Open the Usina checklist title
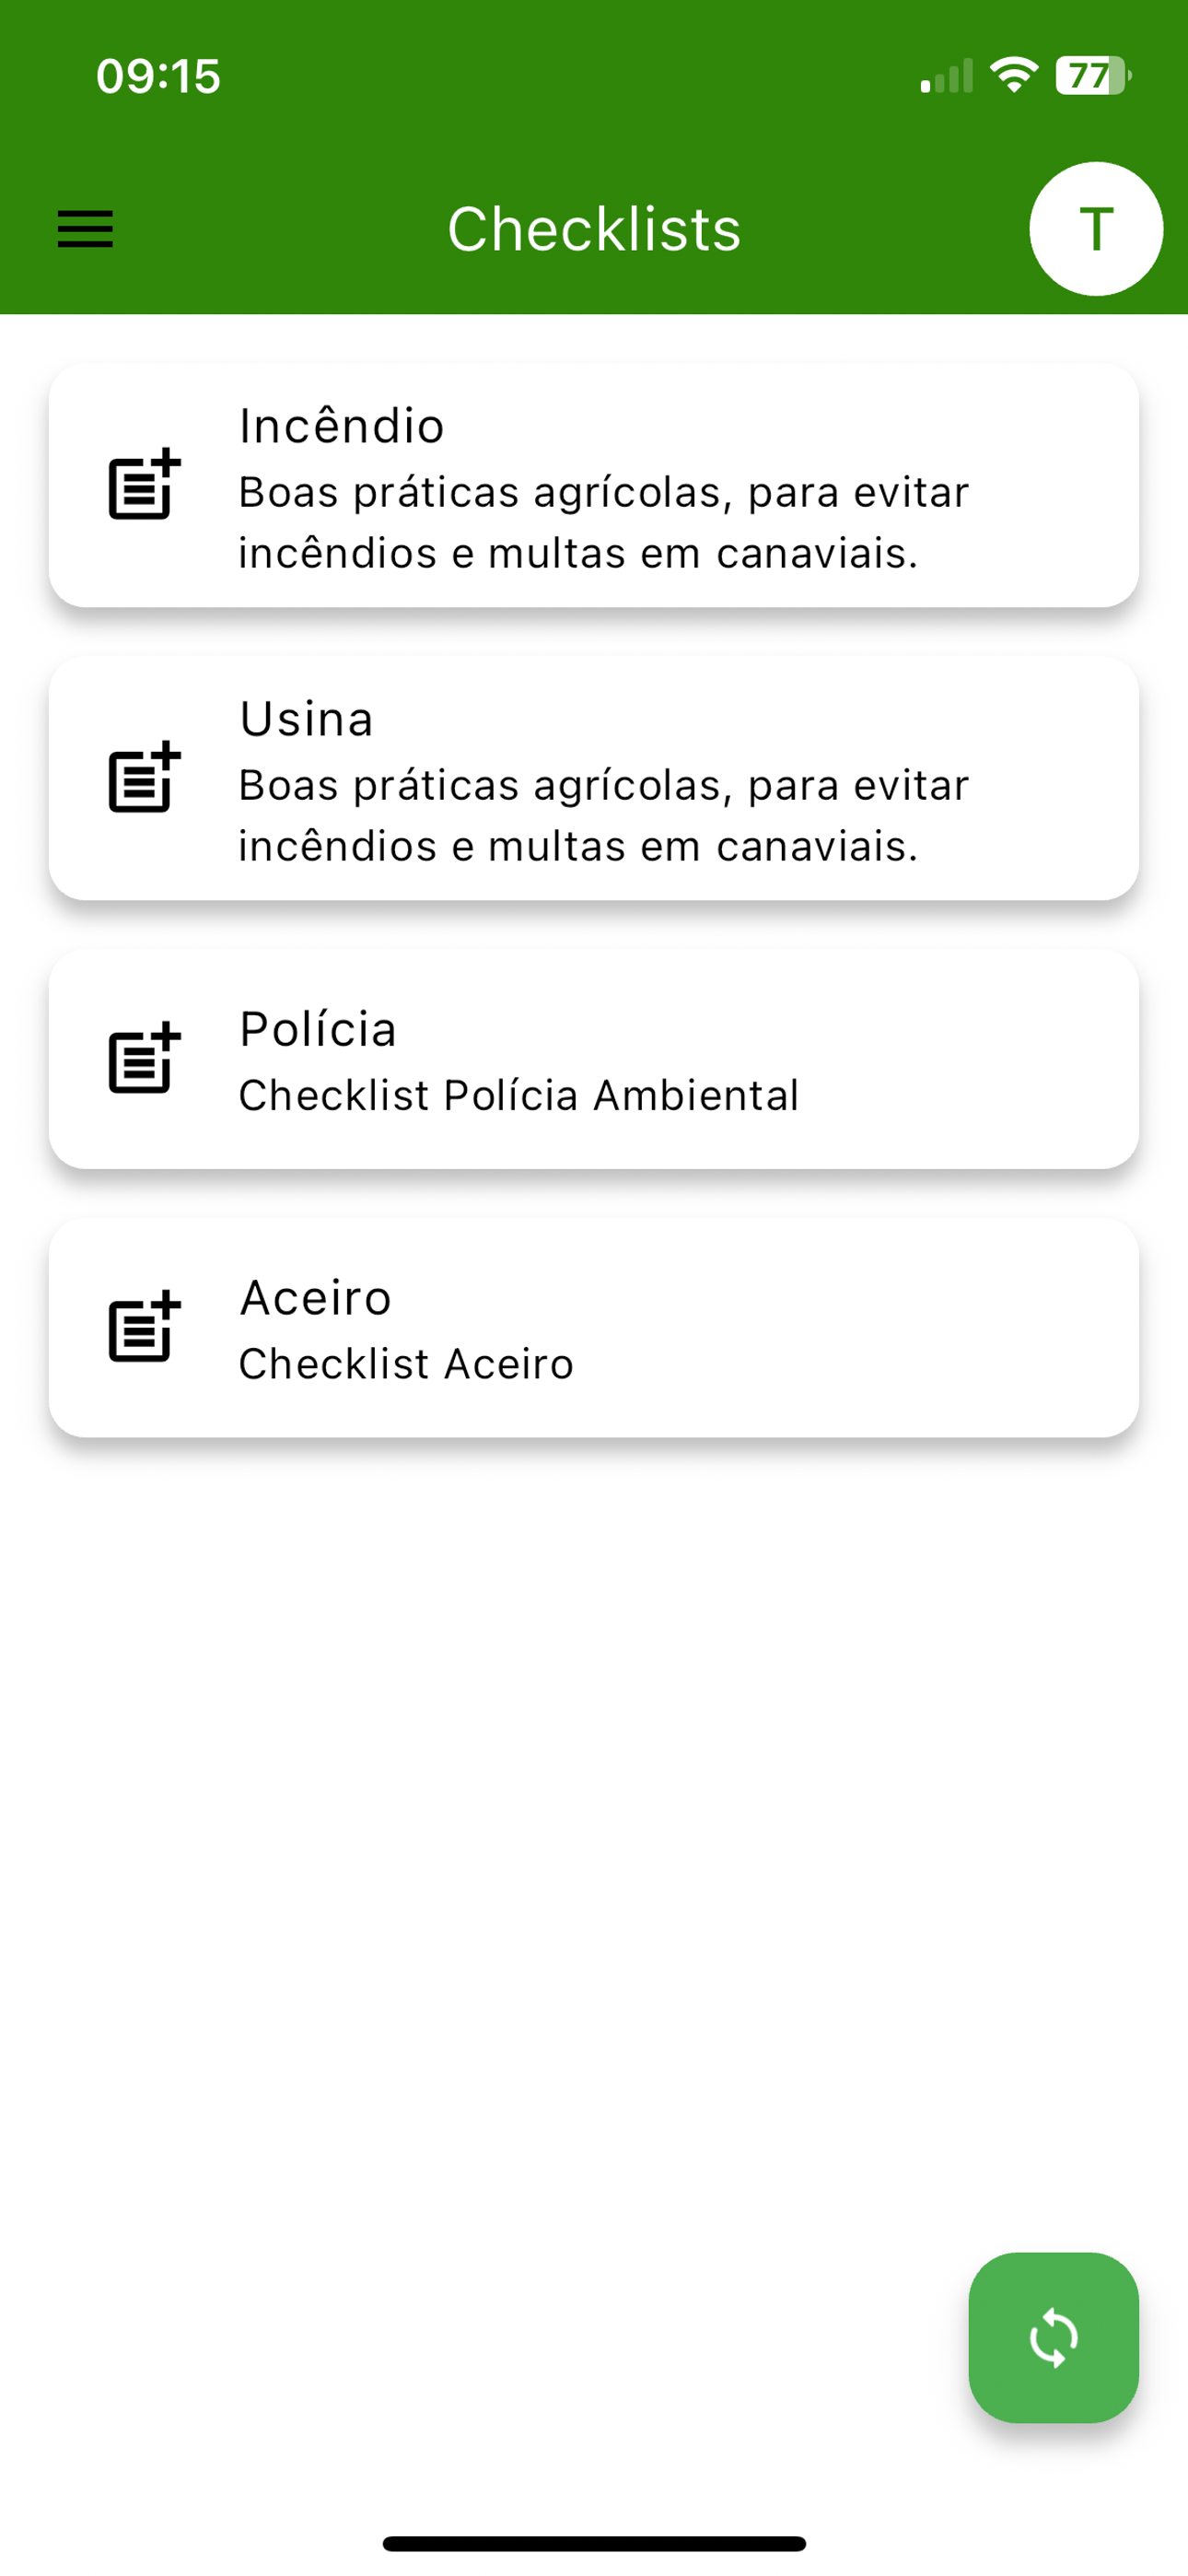Image resolution: width=1188 pixels, height=2576 pixels. pyautogui.click(x=307, y=719)
